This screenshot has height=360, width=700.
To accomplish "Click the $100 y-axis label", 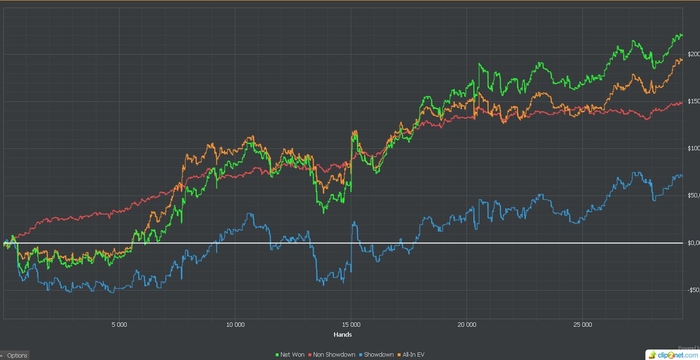I will click(694, 148).
